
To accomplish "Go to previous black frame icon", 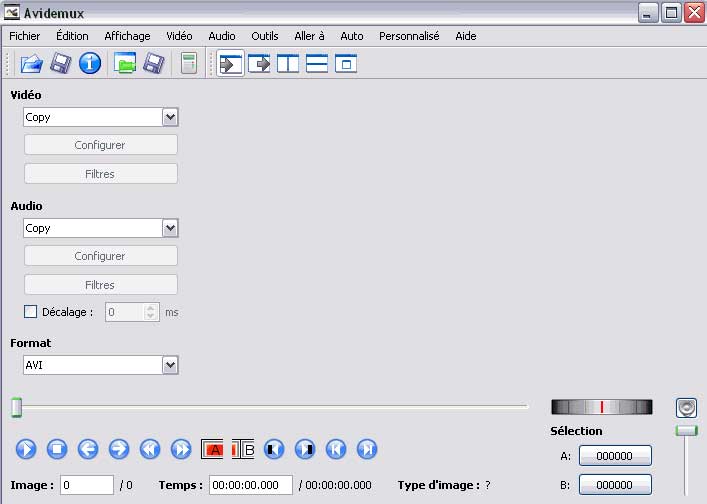I will [274, 449].
